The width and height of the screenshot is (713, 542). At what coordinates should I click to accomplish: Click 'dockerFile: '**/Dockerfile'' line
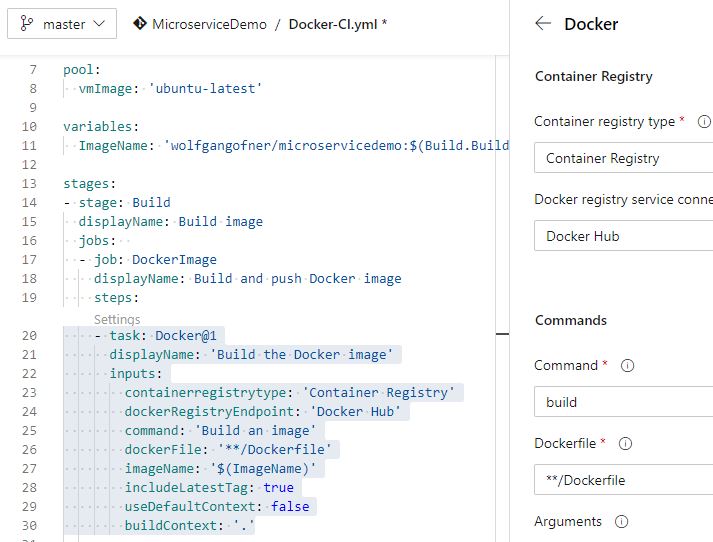click(x=228, y=450)
